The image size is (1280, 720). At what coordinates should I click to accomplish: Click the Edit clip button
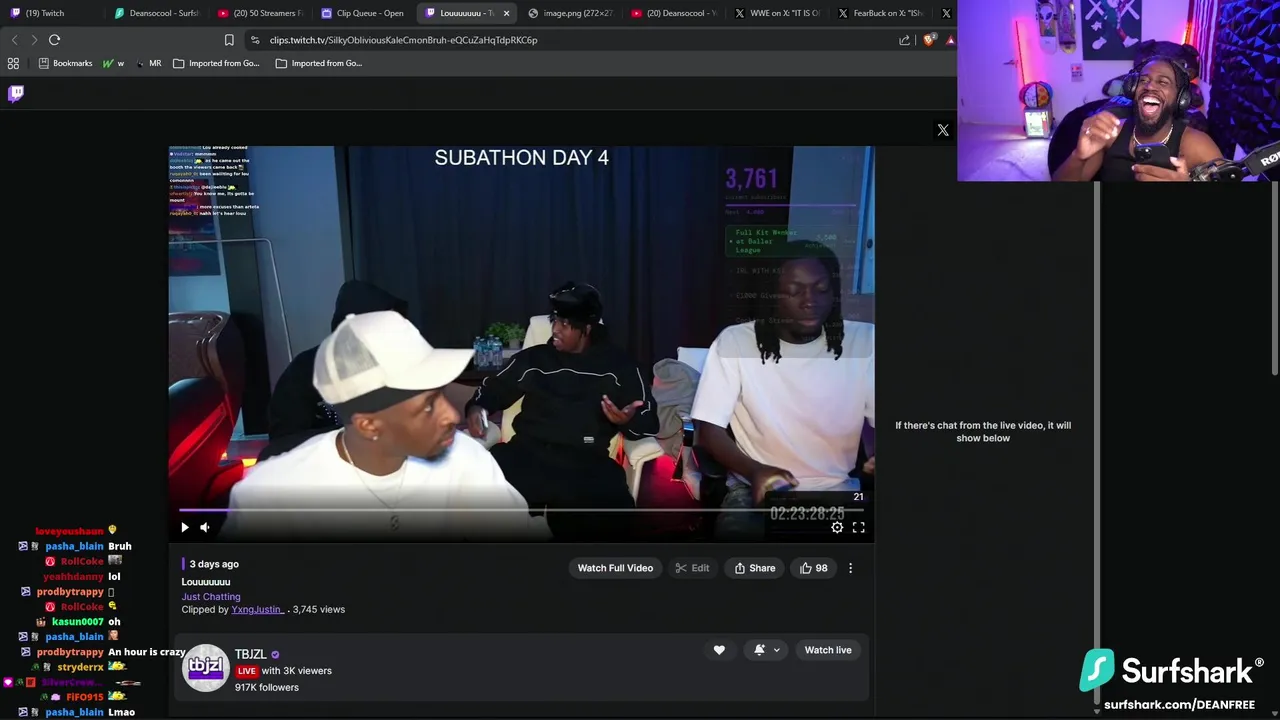point(692,568)
